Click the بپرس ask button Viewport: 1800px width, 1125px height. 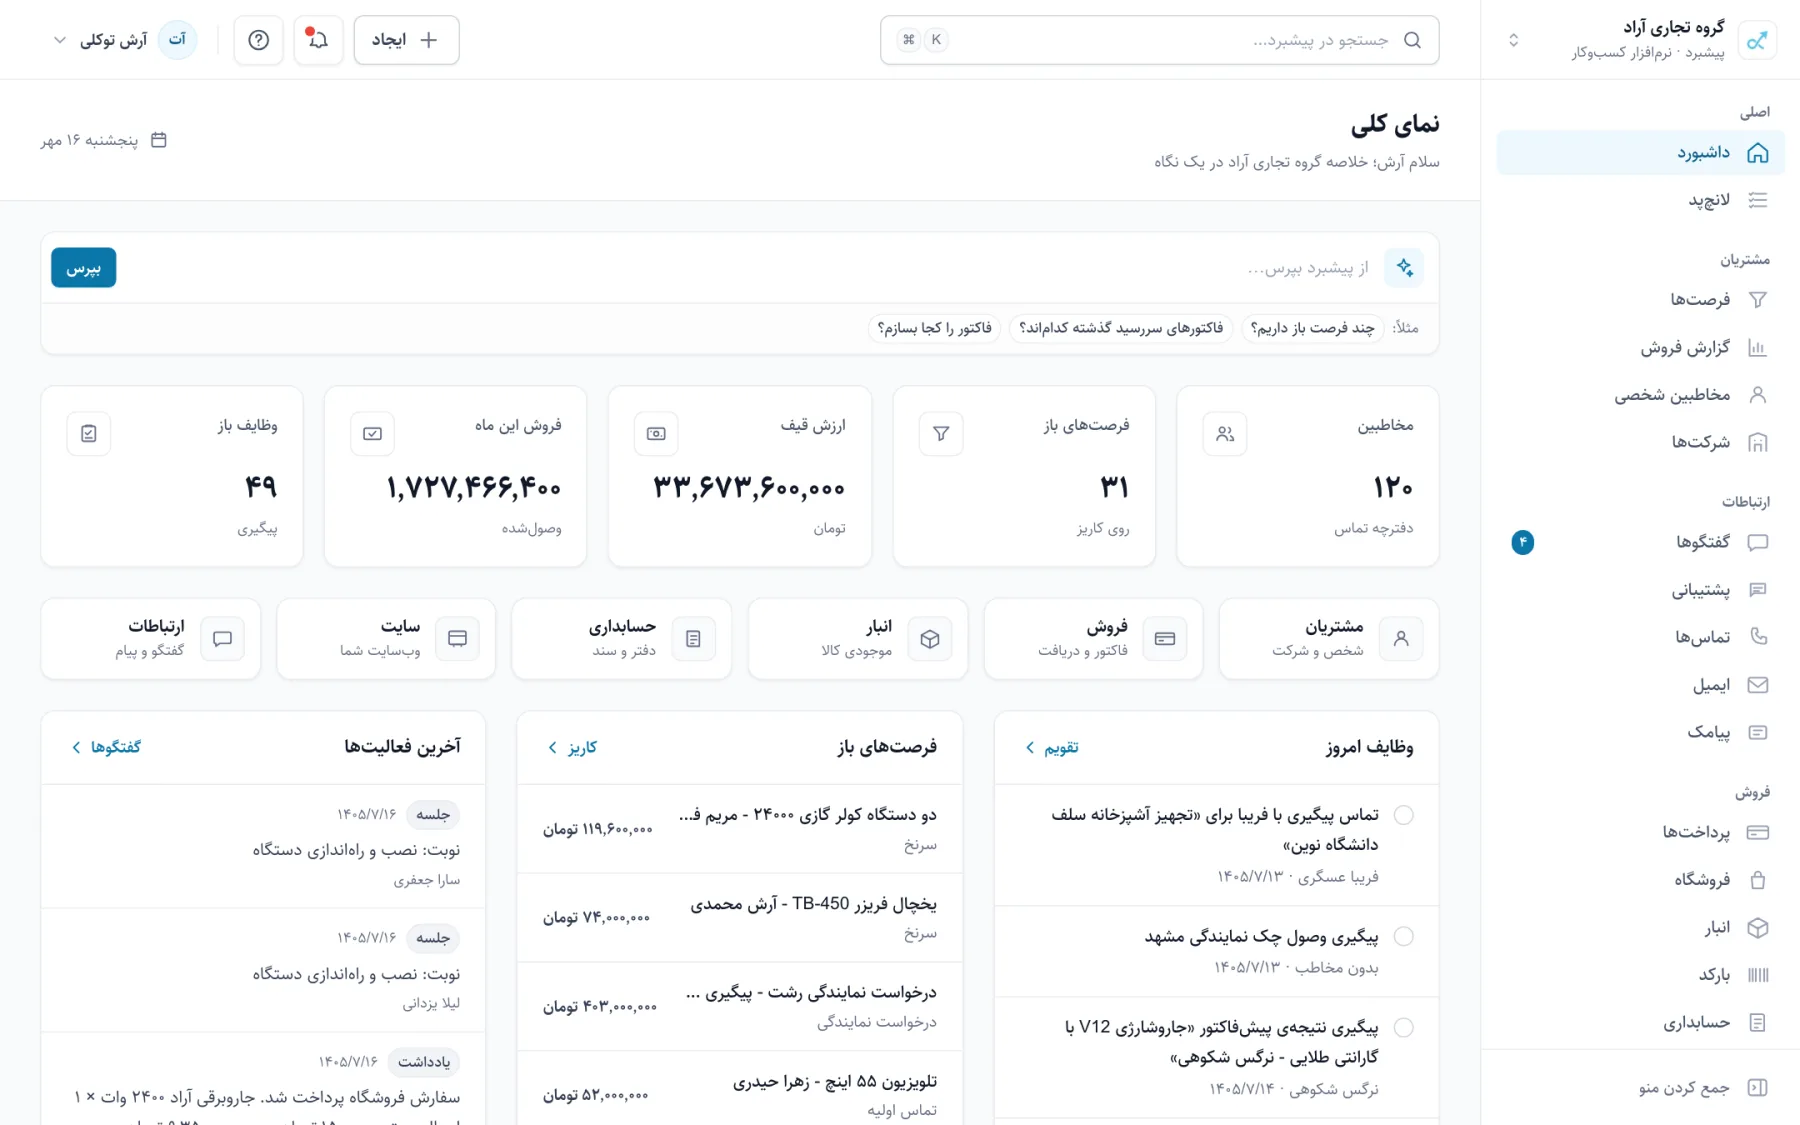tap(84, 268)
